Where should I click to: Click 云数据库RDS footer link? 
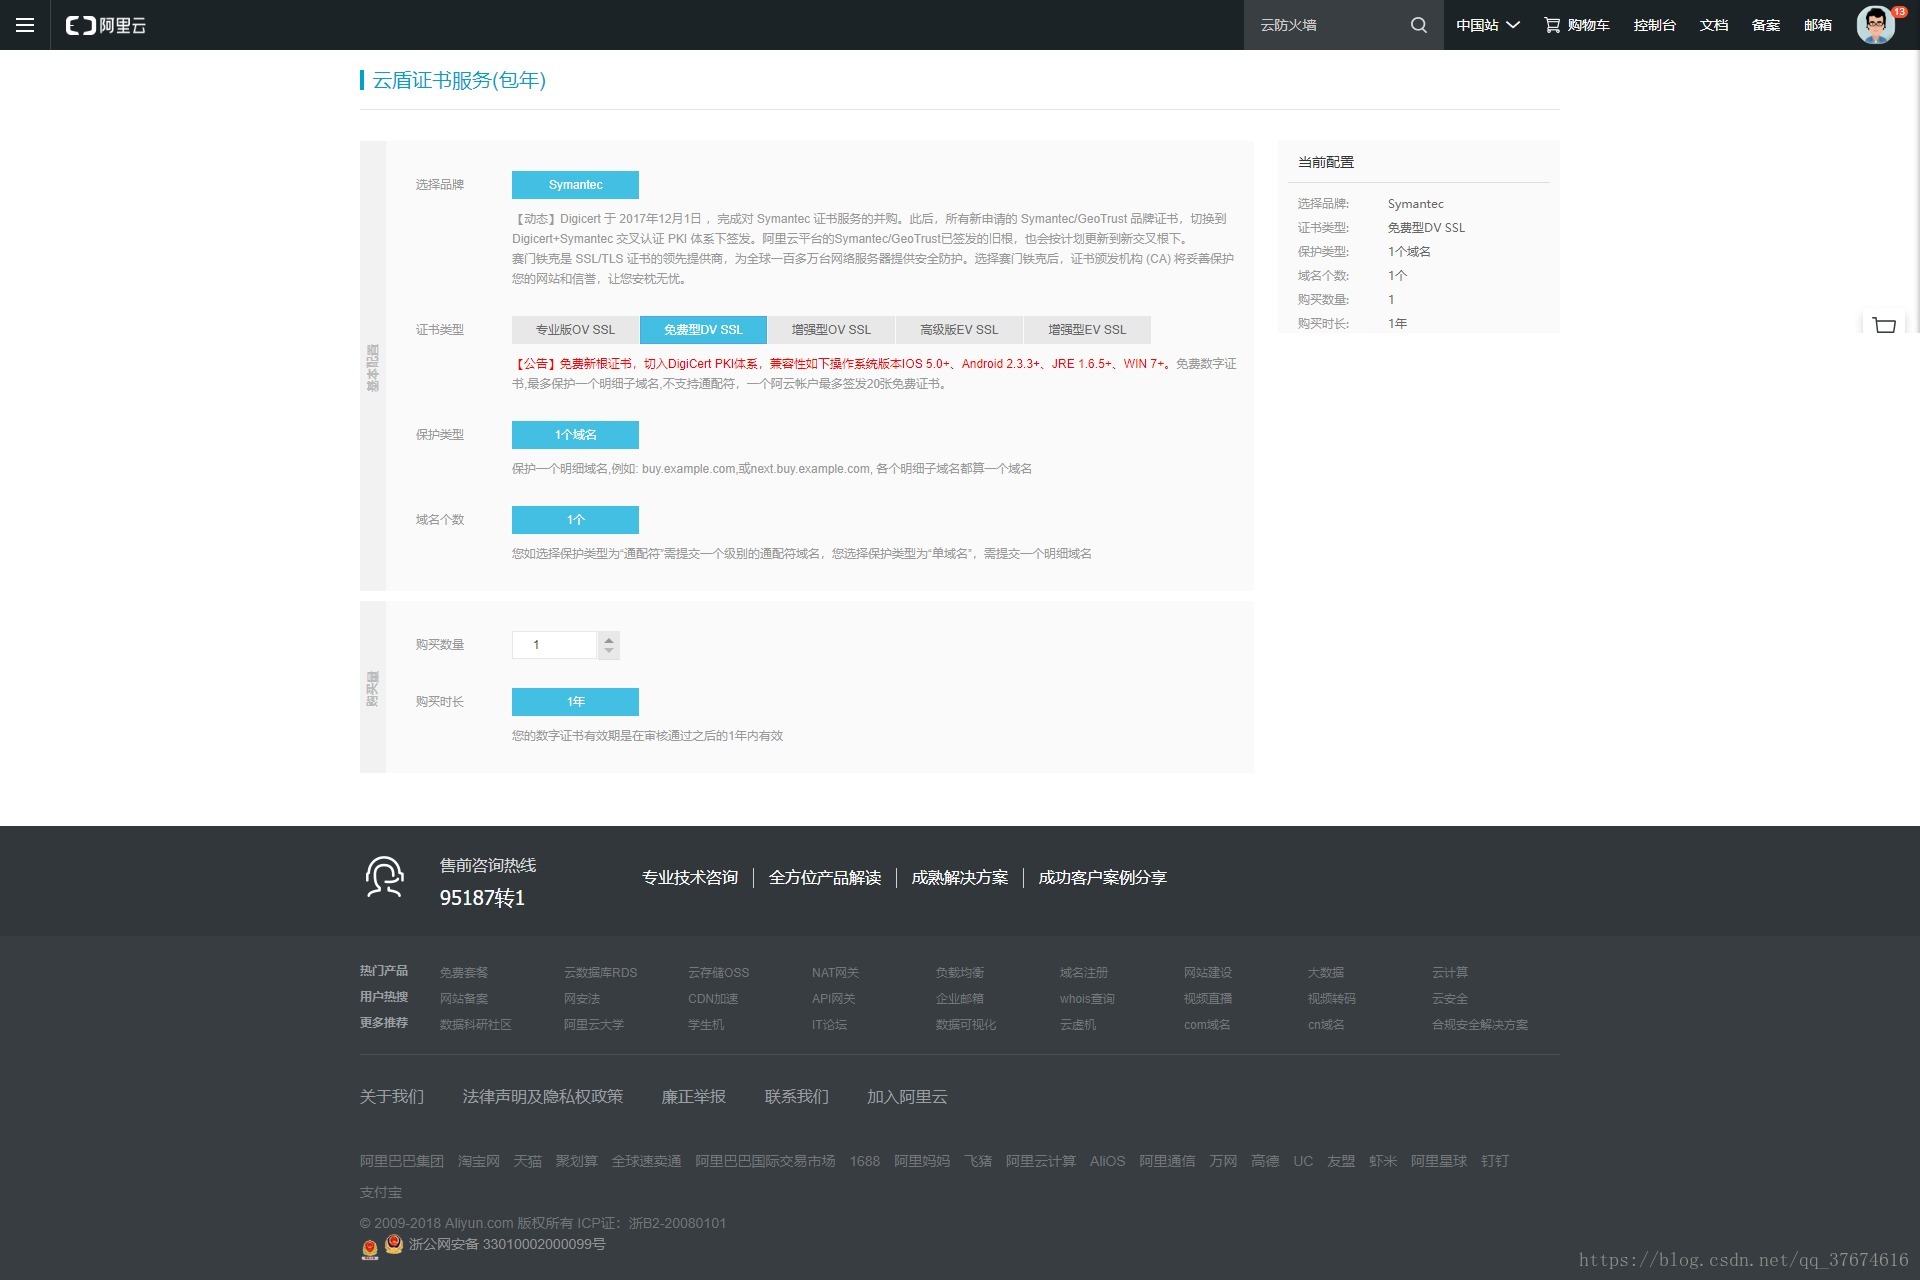click(600, 973)
